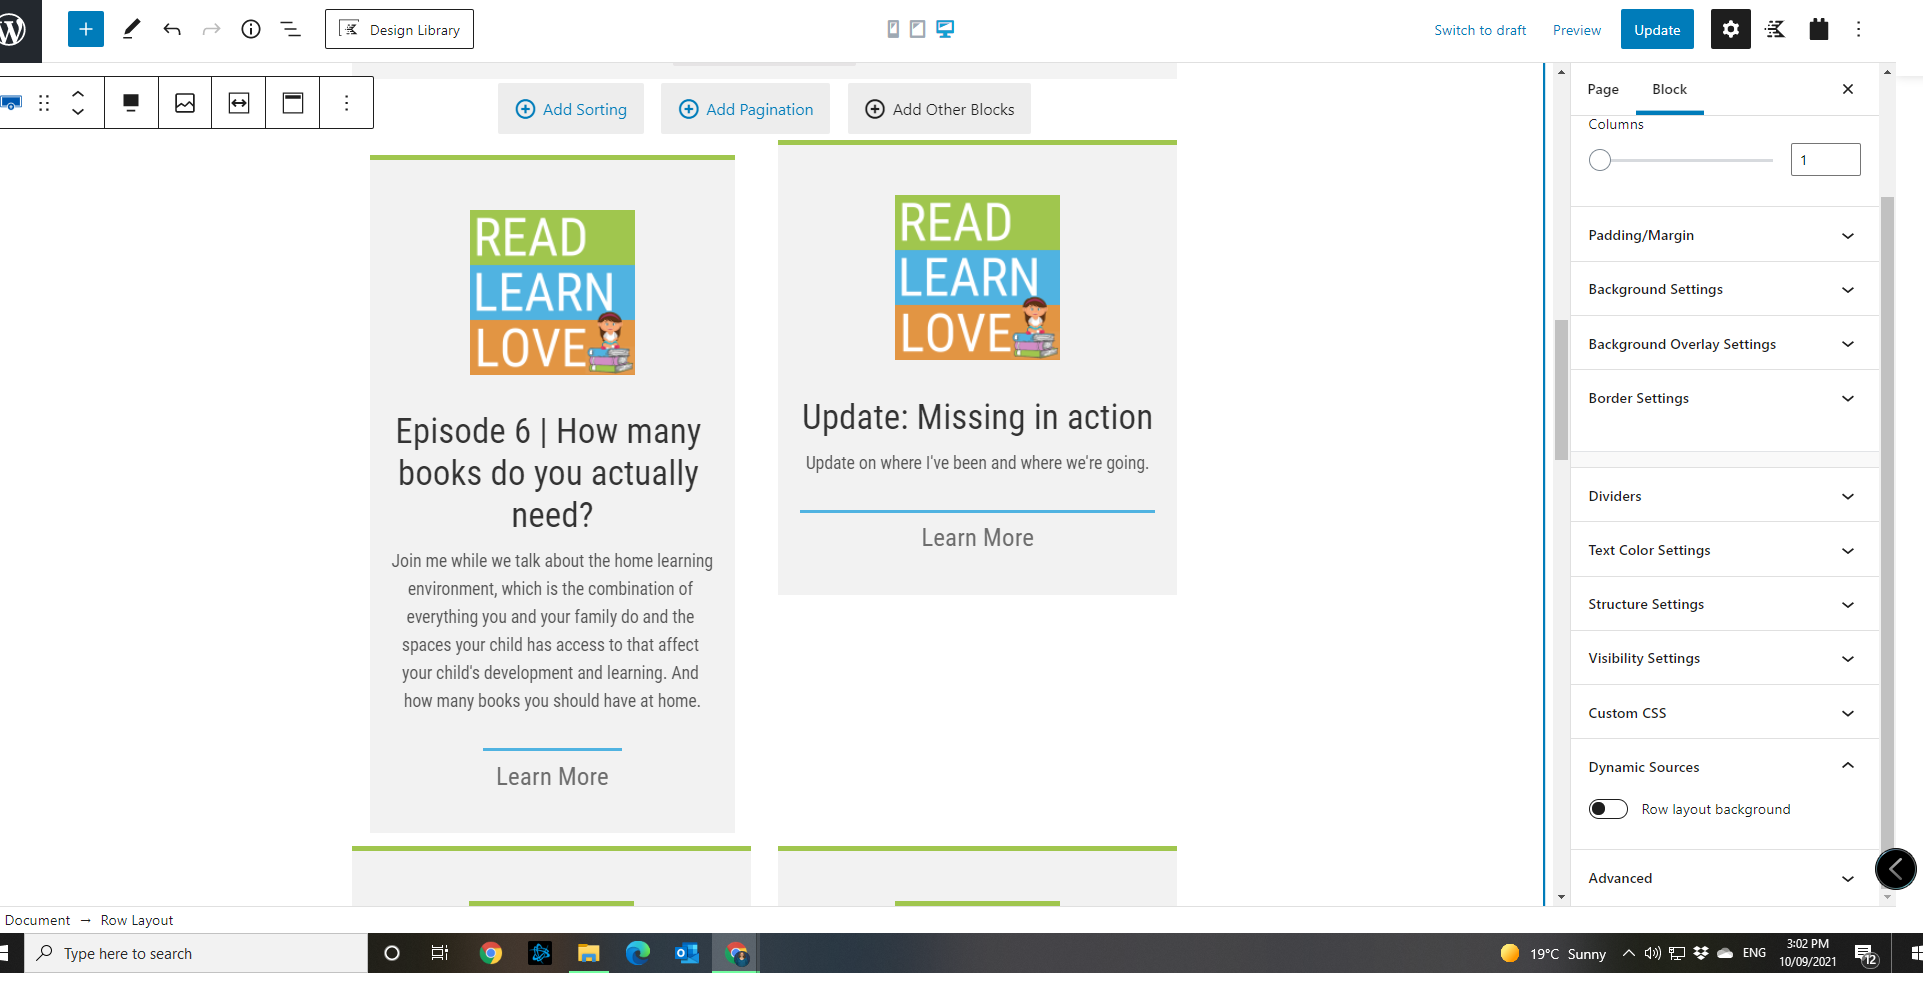Open the plugin icon next to Kadence
This screenshot has width=1923, height=991.
coord(1819,30)
